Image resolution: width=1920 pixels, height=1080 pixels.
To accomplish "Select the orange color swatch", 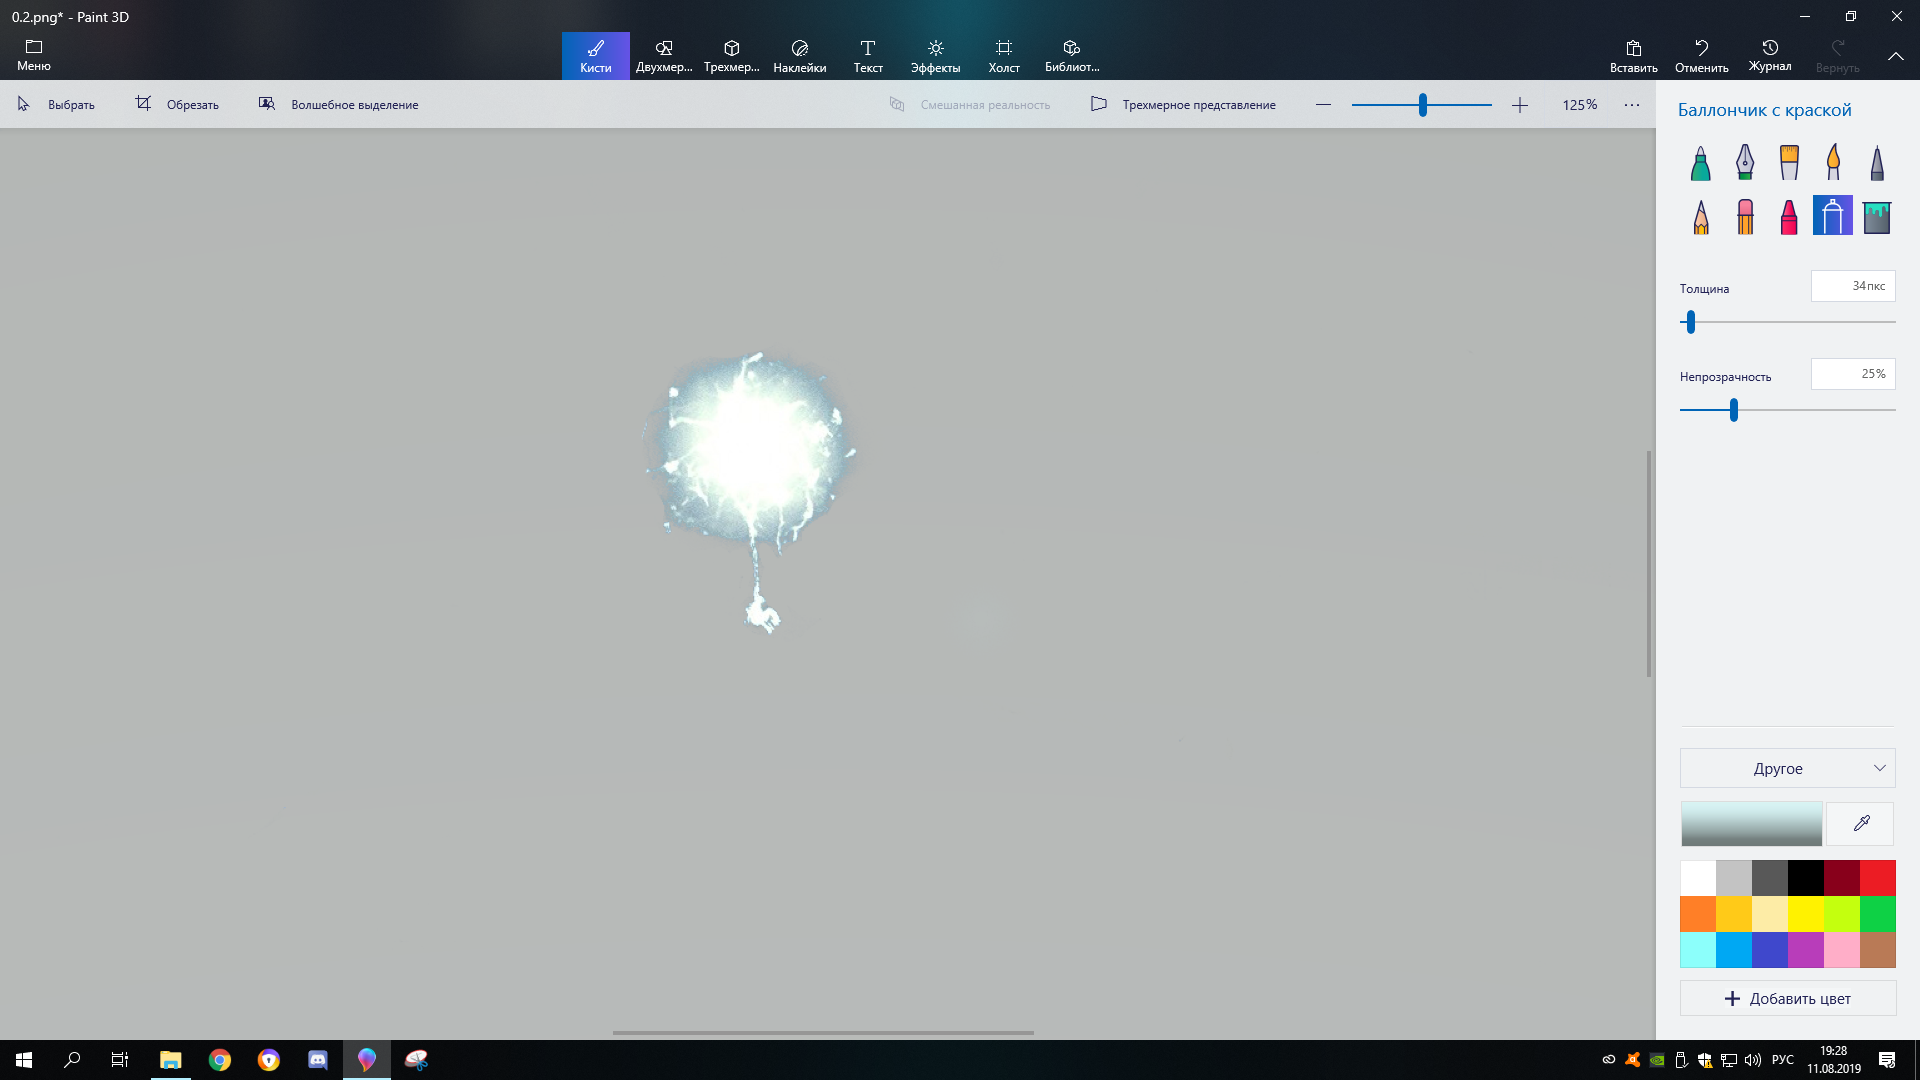I will 1698,914.
